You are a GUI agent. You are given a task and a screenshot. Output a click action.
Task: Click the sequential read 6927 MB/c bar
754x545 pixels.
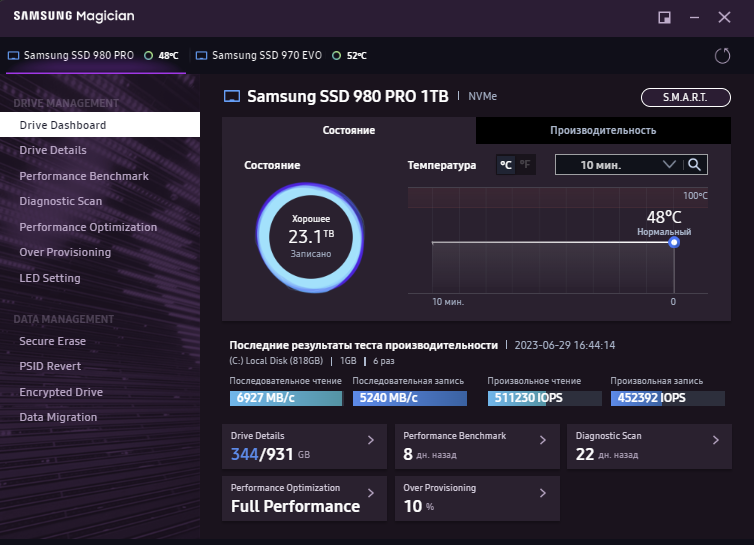click(286, 398)
